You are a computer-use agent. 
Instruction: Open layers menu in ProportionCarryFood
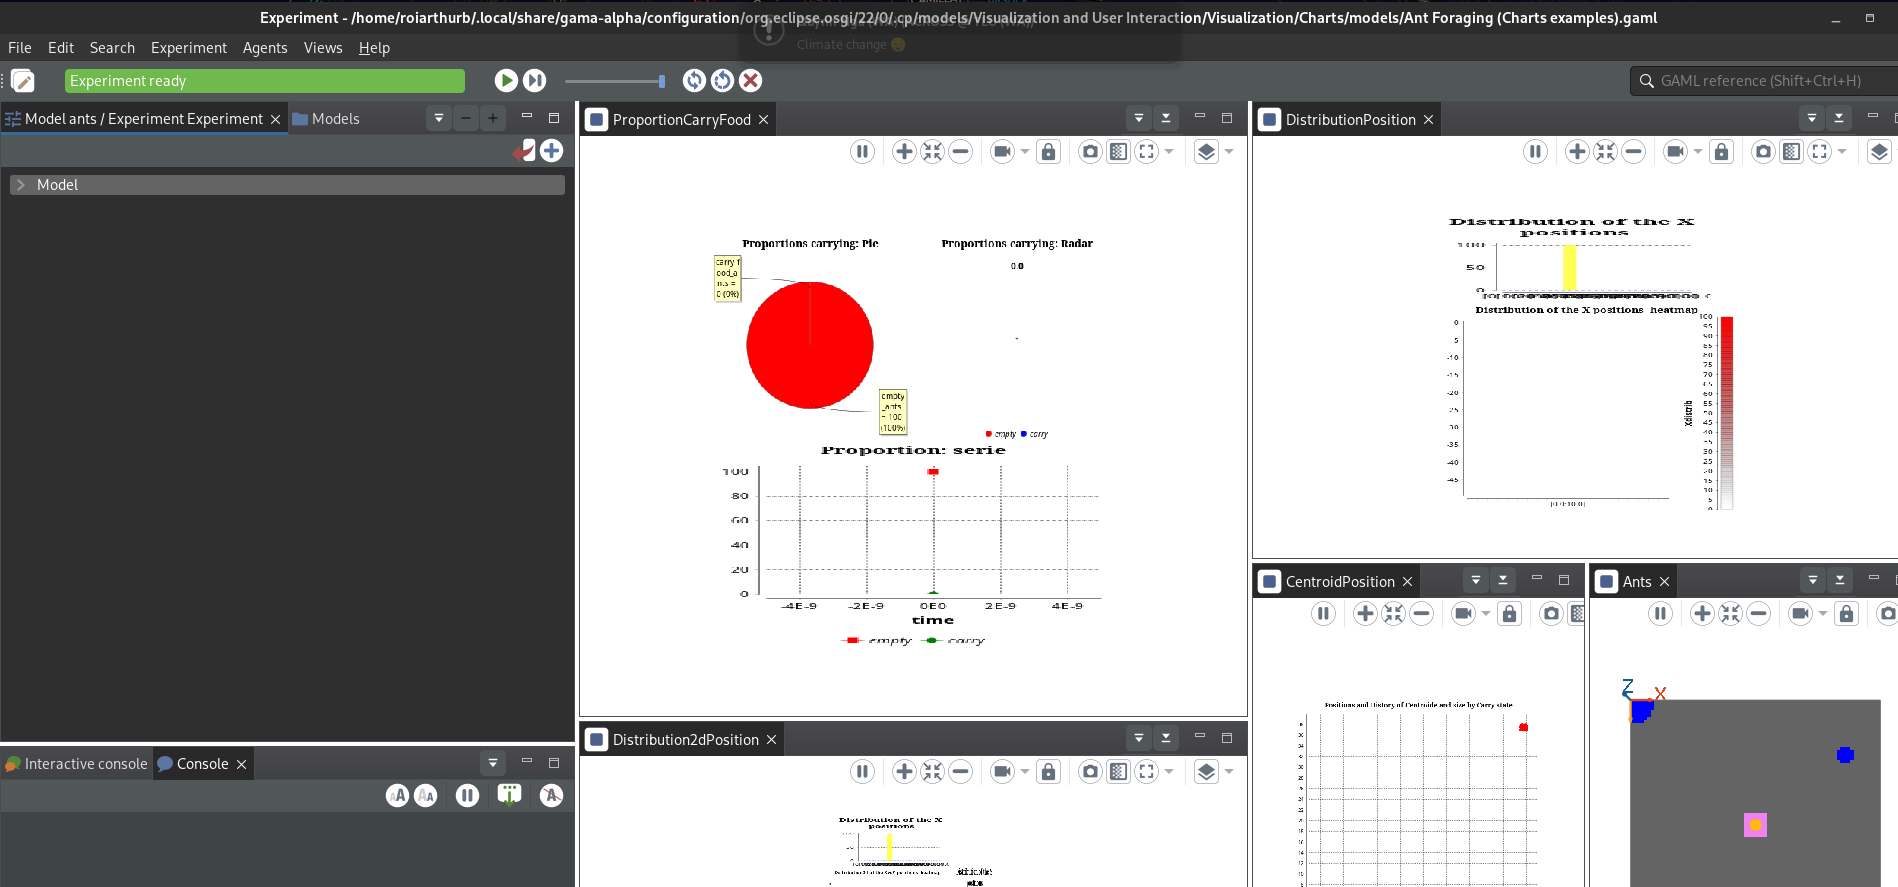coord(1206,151)
